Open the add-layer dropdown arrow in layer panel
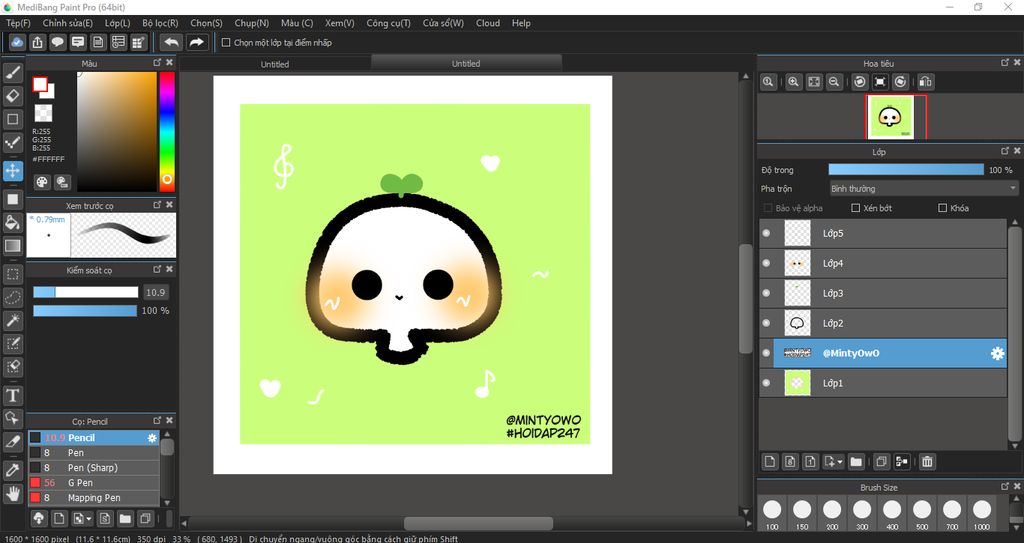1024x543 pixels. click(x=839, y=462)
